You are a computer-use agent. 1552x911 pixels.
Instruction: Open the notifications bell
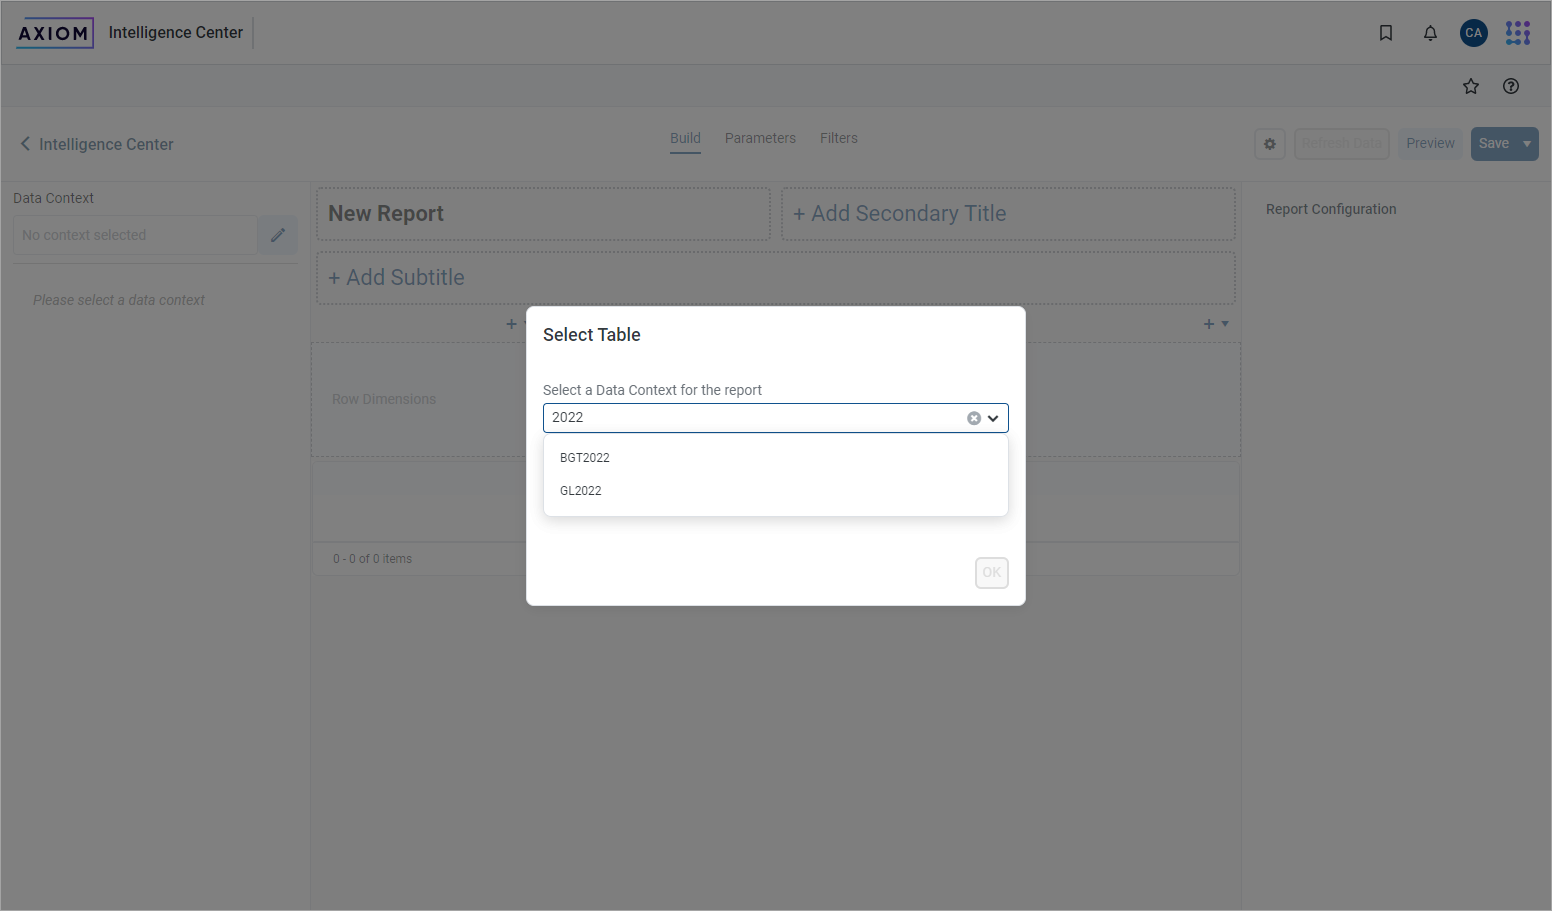coord(1430,33)
